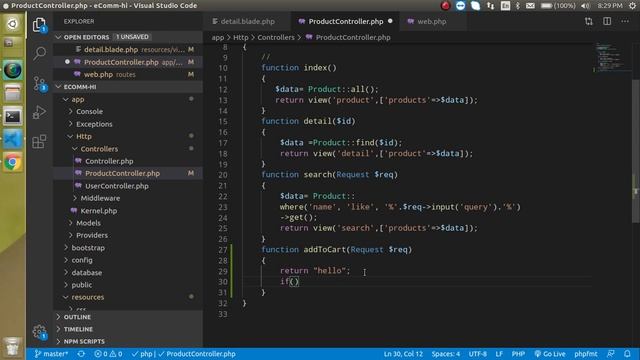Collapse the Open Editors section
640x360 pixels.
[58, 37]
